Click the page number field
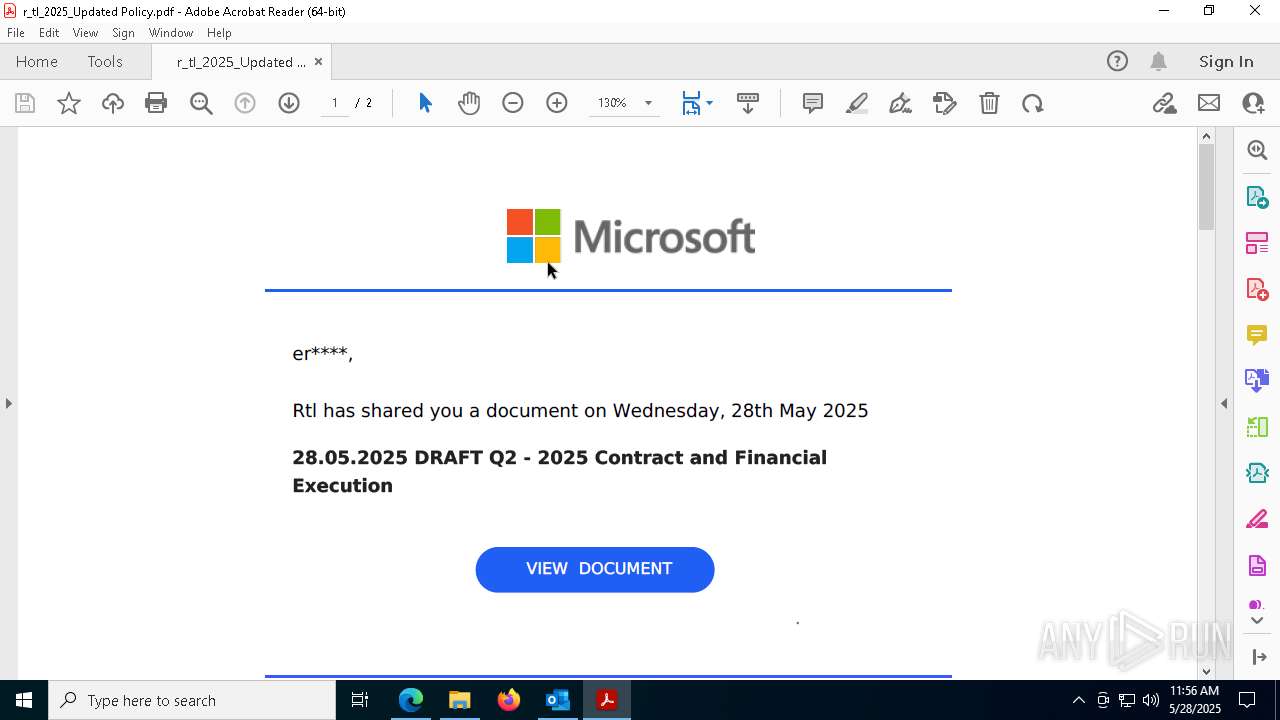Image resolution: width=1280 pixels, height=720 pixels. (335, 103)
